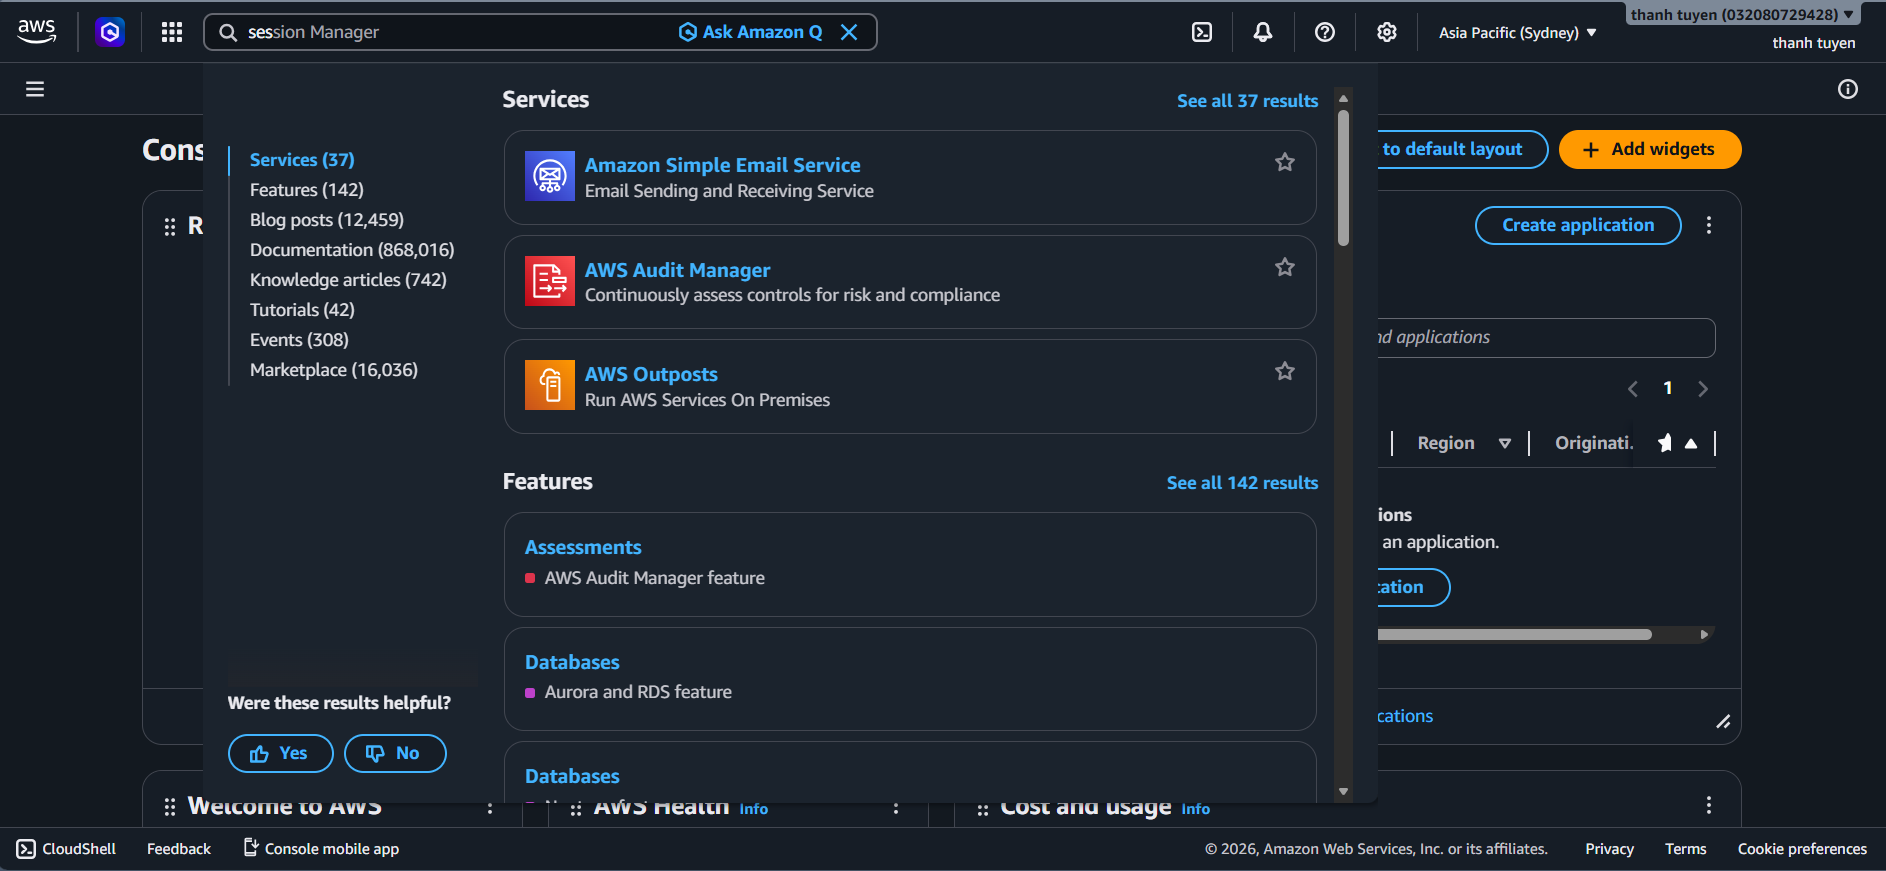Filter results by Features (142)

coord(307,190)
